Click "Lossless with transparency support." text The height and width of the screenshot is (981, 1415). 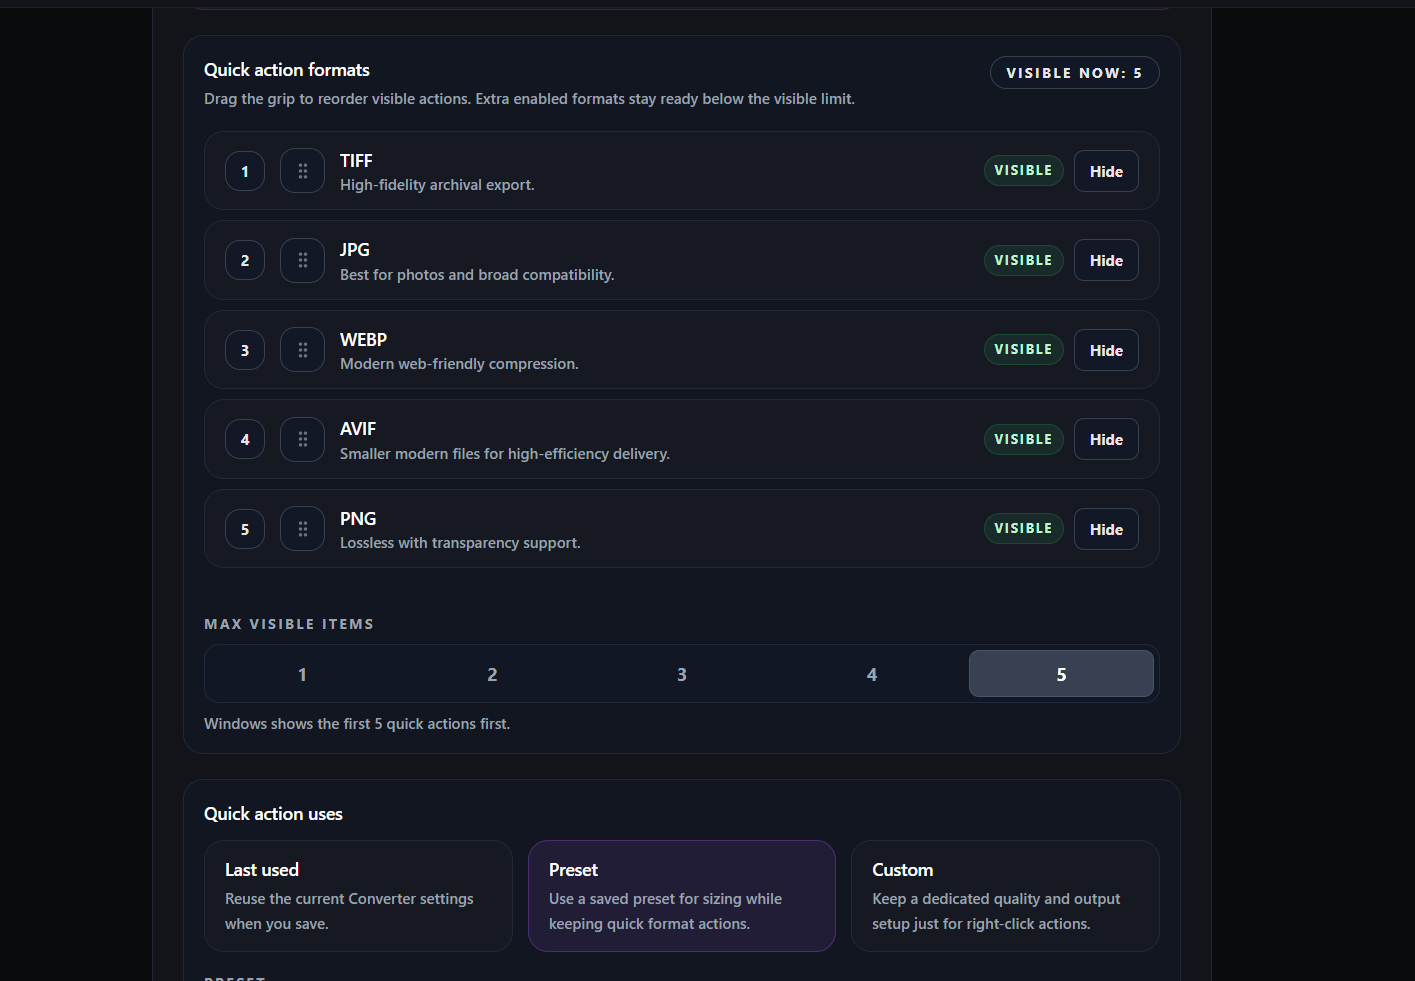point(460,543)
